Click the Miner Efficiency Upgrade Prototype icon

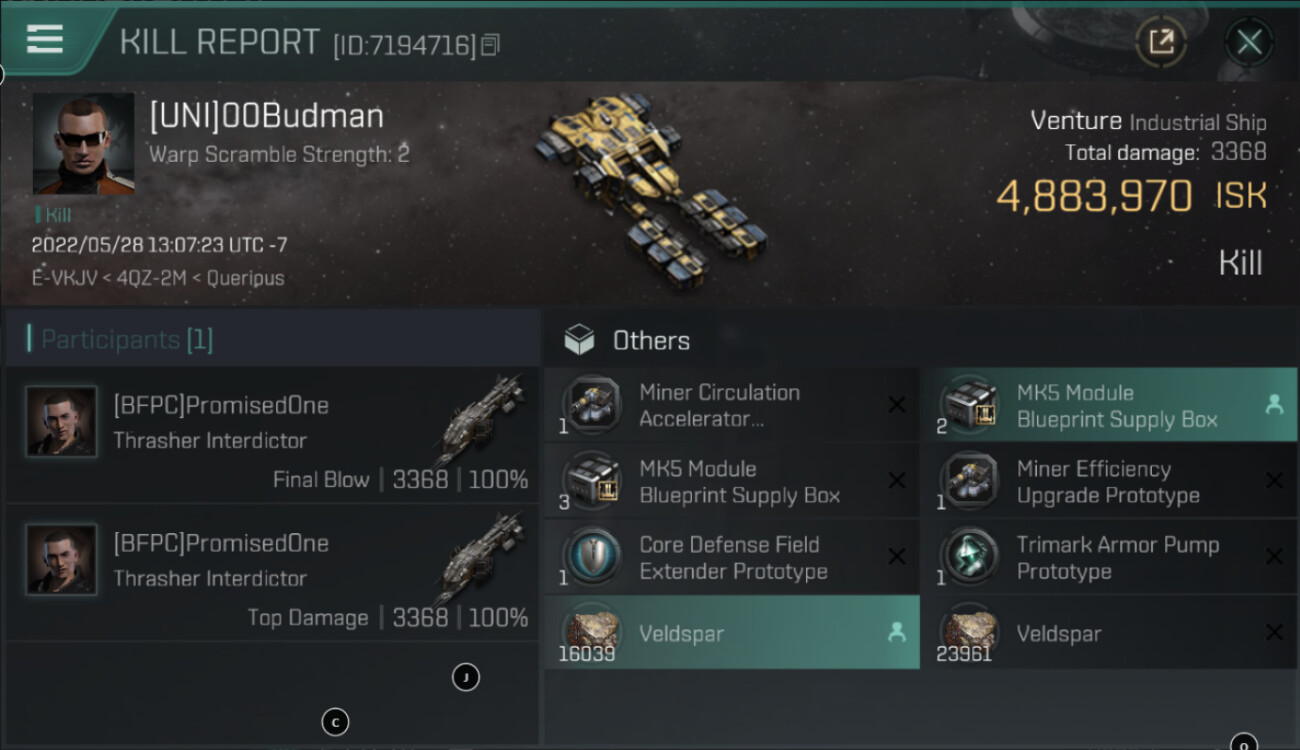[969, 481]
